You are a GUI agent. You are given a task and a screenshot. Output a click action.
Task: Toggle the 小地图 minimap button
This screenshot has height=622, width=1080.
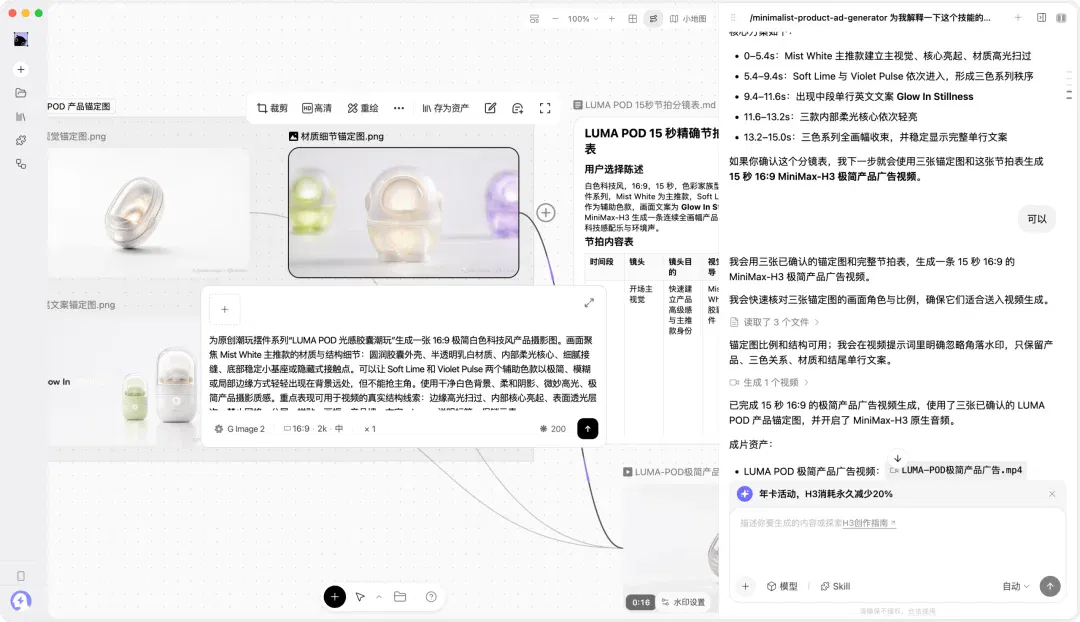(688, 19)
